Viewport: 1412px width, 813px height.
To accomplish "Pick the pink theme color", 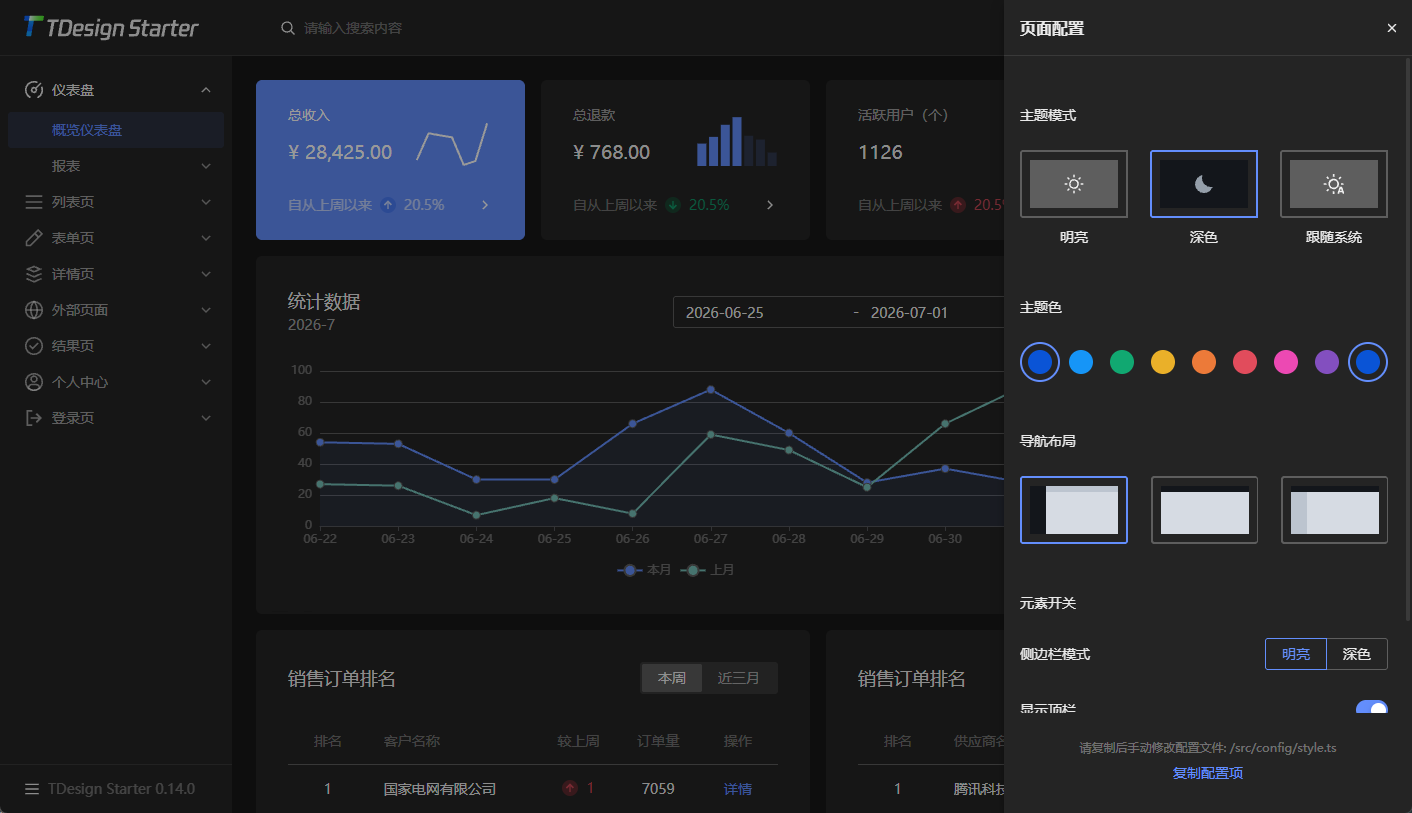I will click(1286, 362).
